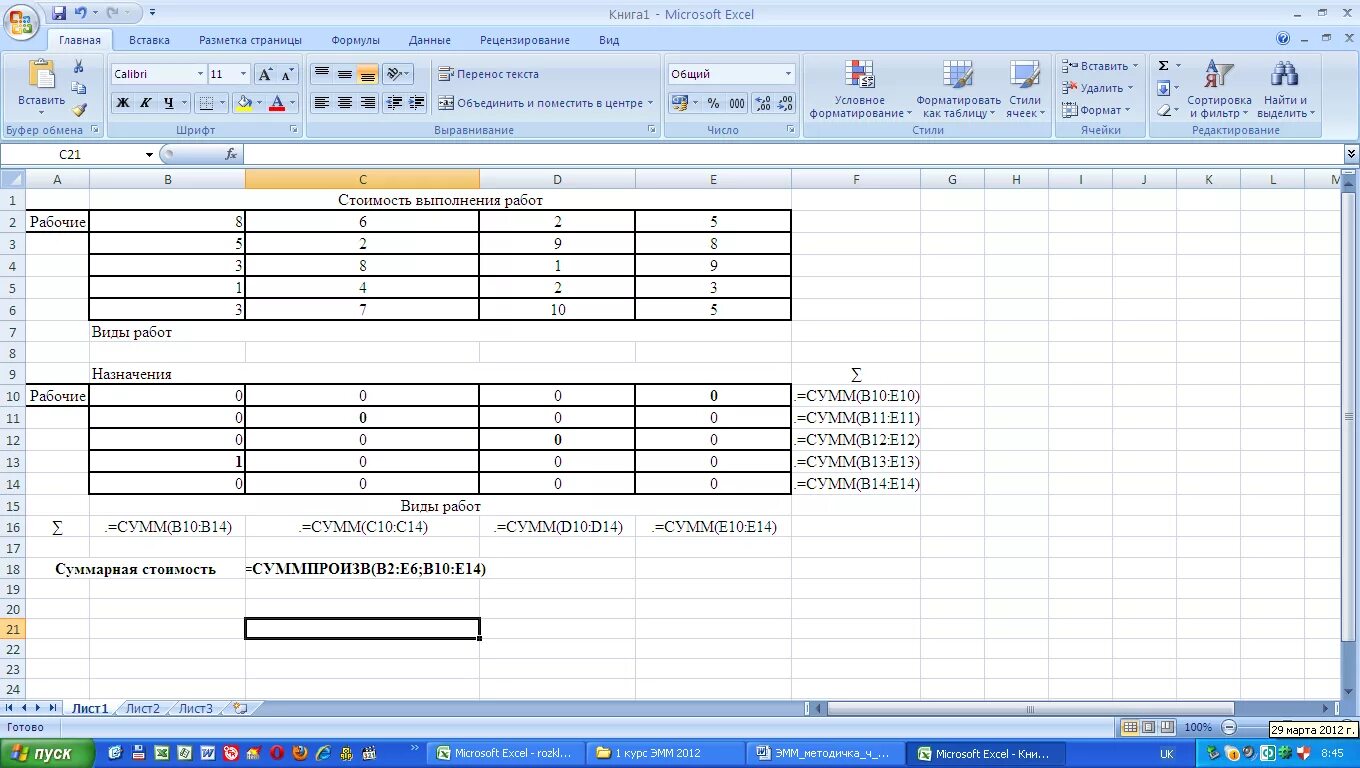This screenshot has width=1360, height=768.
Task: Apply the 000 comma style format
Action: [737, 102]
